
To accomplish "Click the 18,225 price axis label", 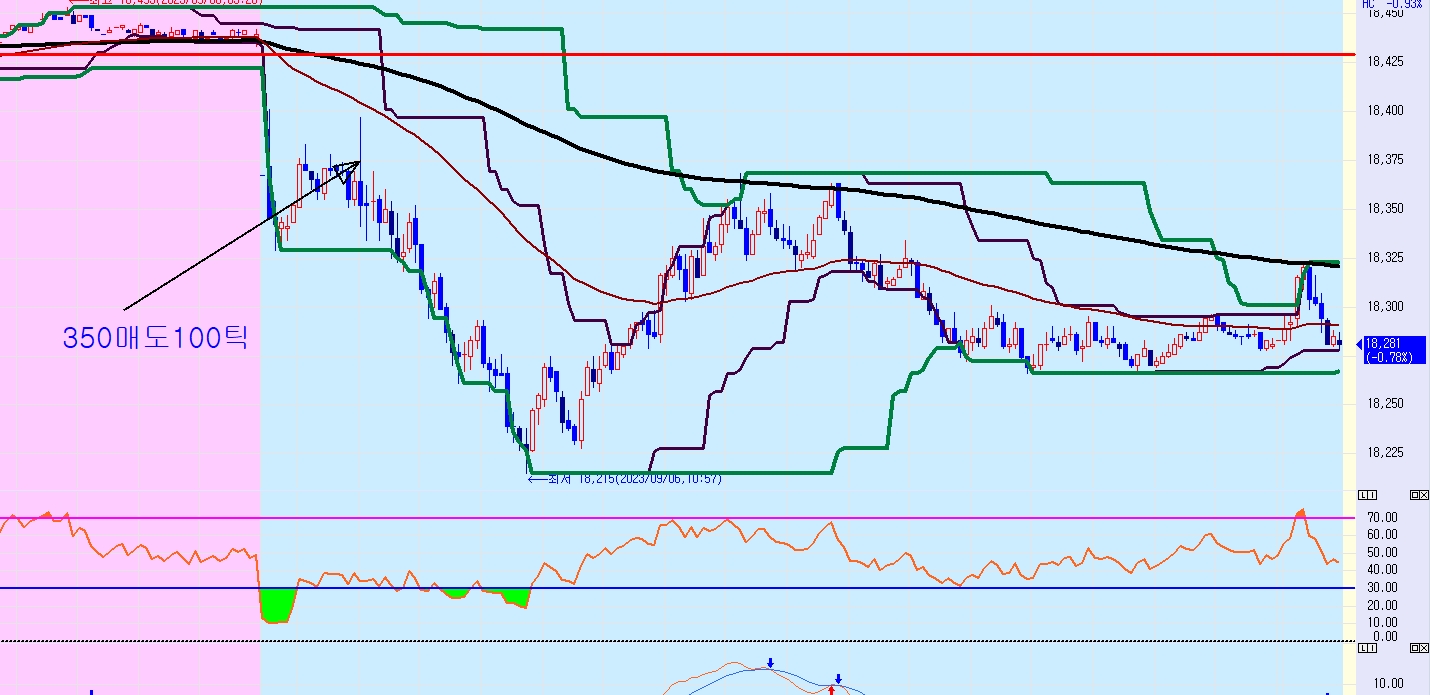I will click(x=1386, y=453).
